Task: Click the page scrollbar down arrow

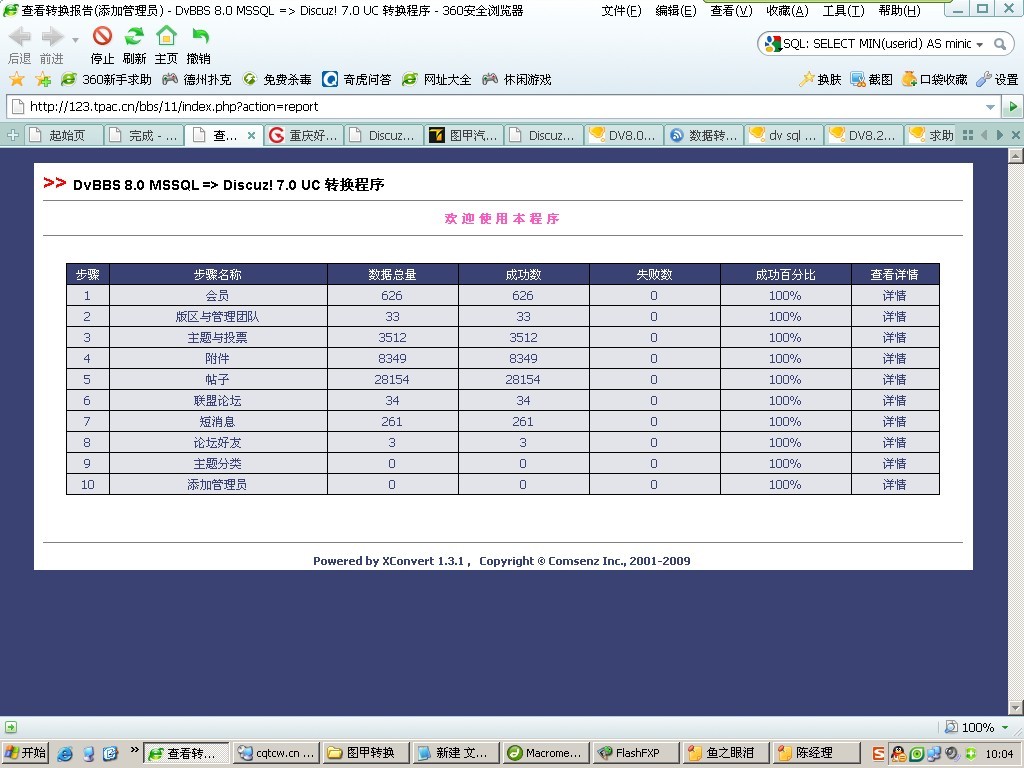Action: (x=1016, y=708)
